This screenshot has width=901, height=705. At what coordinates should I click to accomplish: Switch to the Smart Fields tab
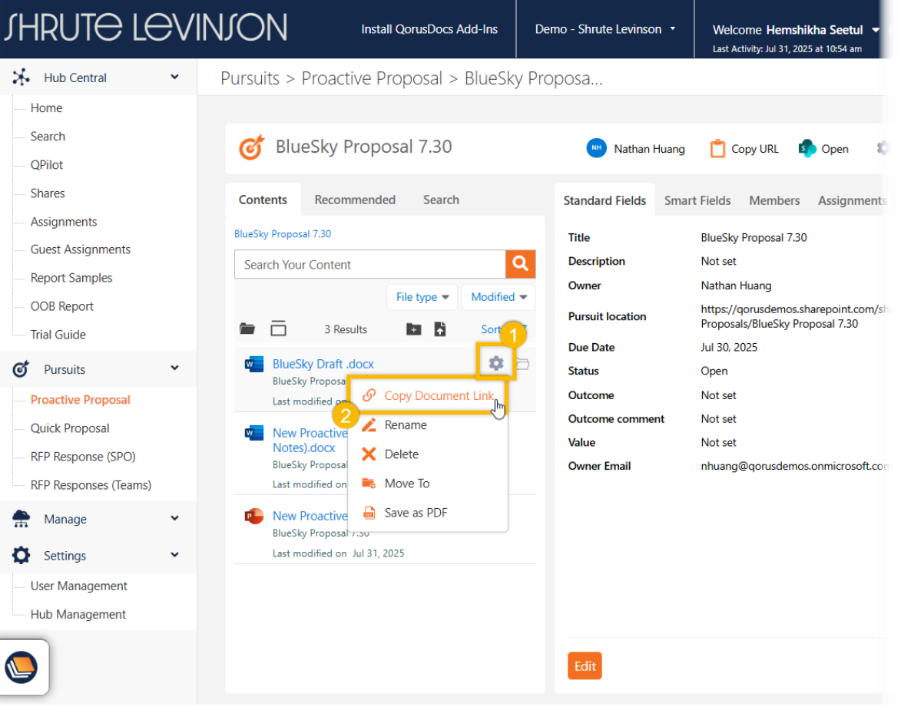(x=697, y=200)
